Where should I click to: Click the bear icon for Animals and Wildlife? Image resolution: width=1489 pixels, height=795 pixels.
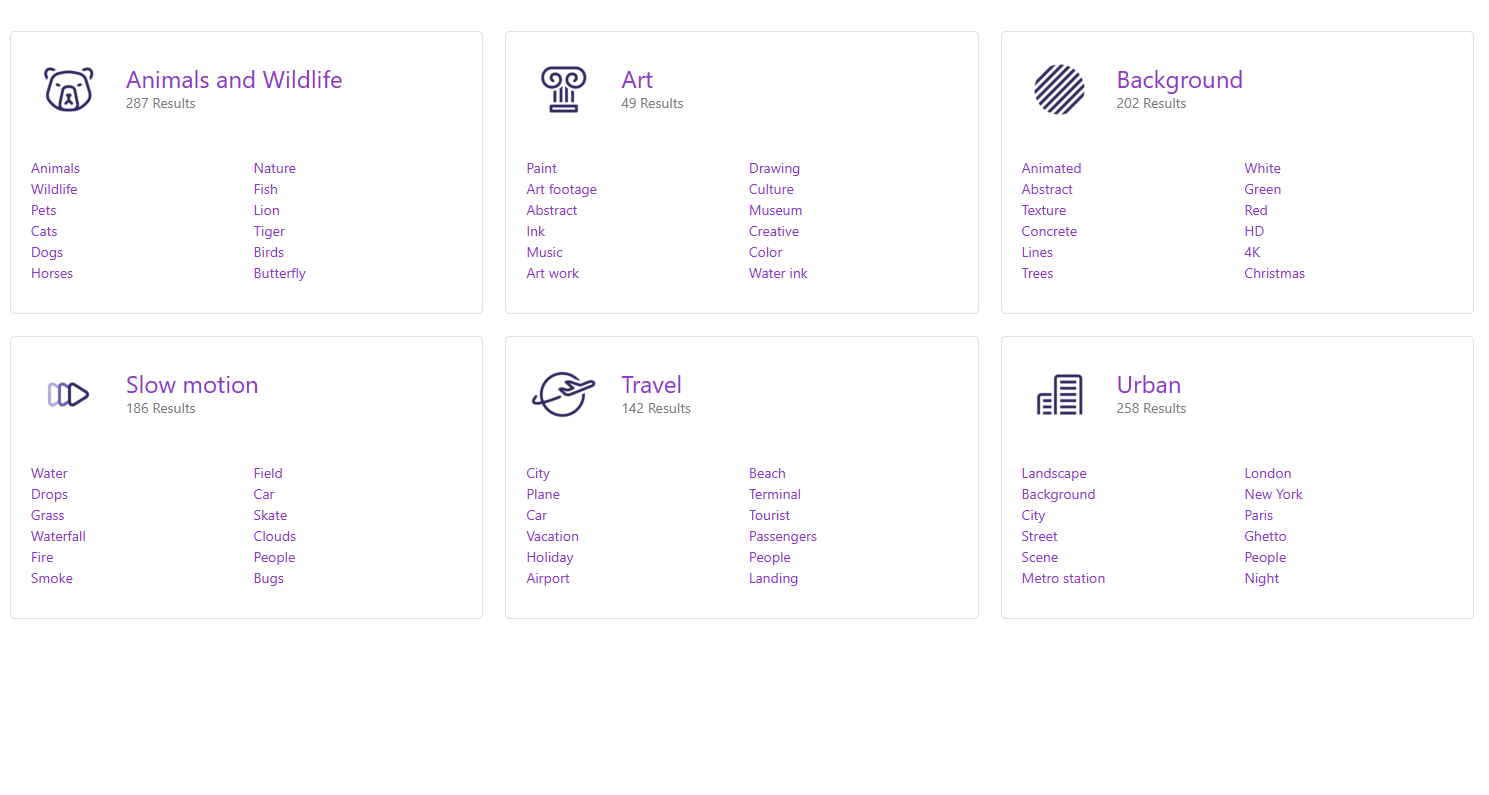[68, 90]
